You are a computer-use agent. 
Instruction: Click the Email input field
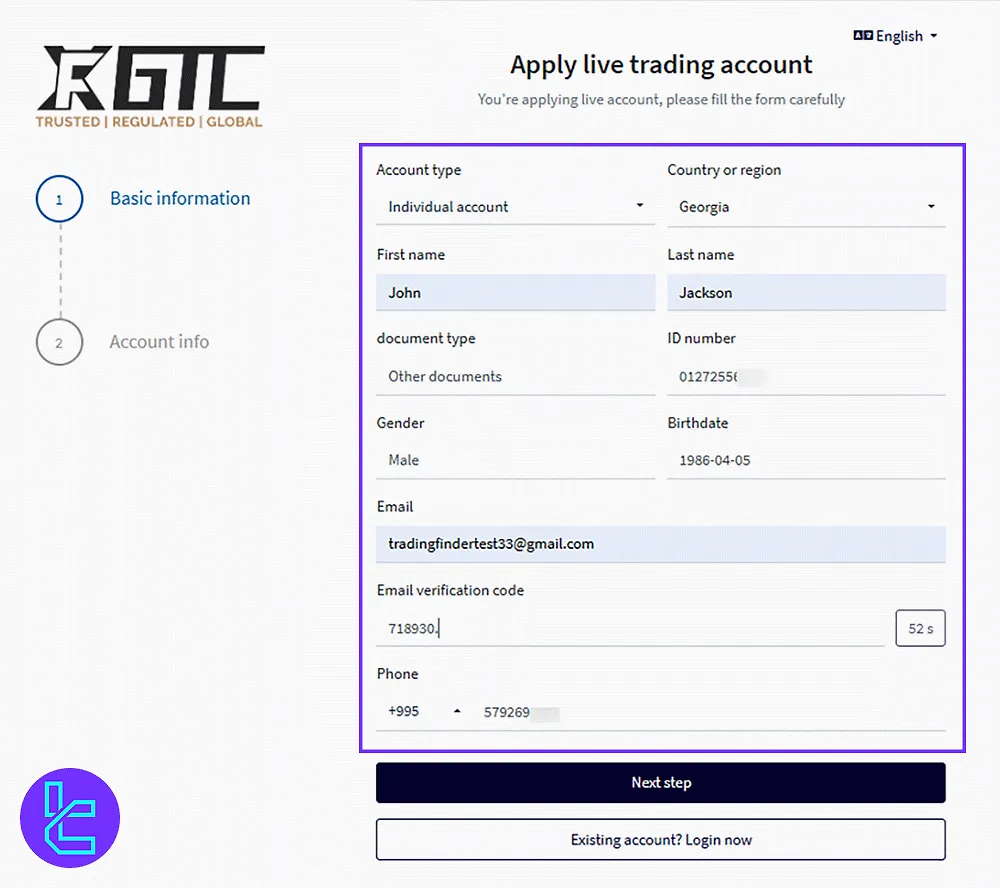(x=661, y=544)
